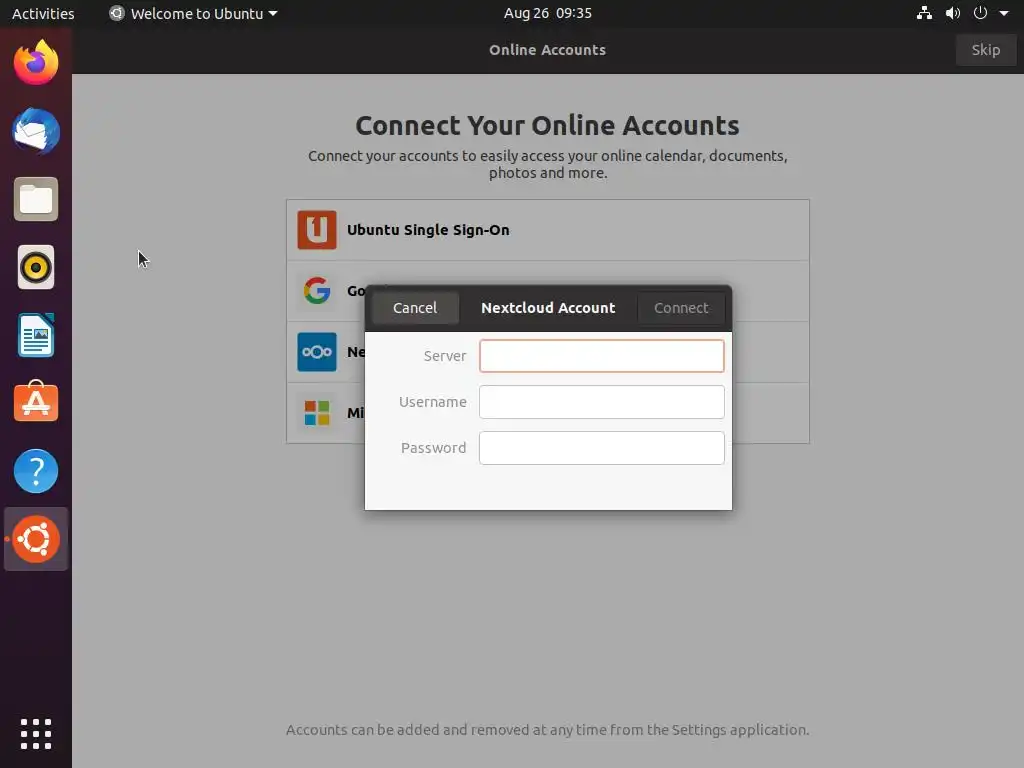Launch Rhythmbox music player
This screenshot has height=768, width=1024.
coord(36,267)
